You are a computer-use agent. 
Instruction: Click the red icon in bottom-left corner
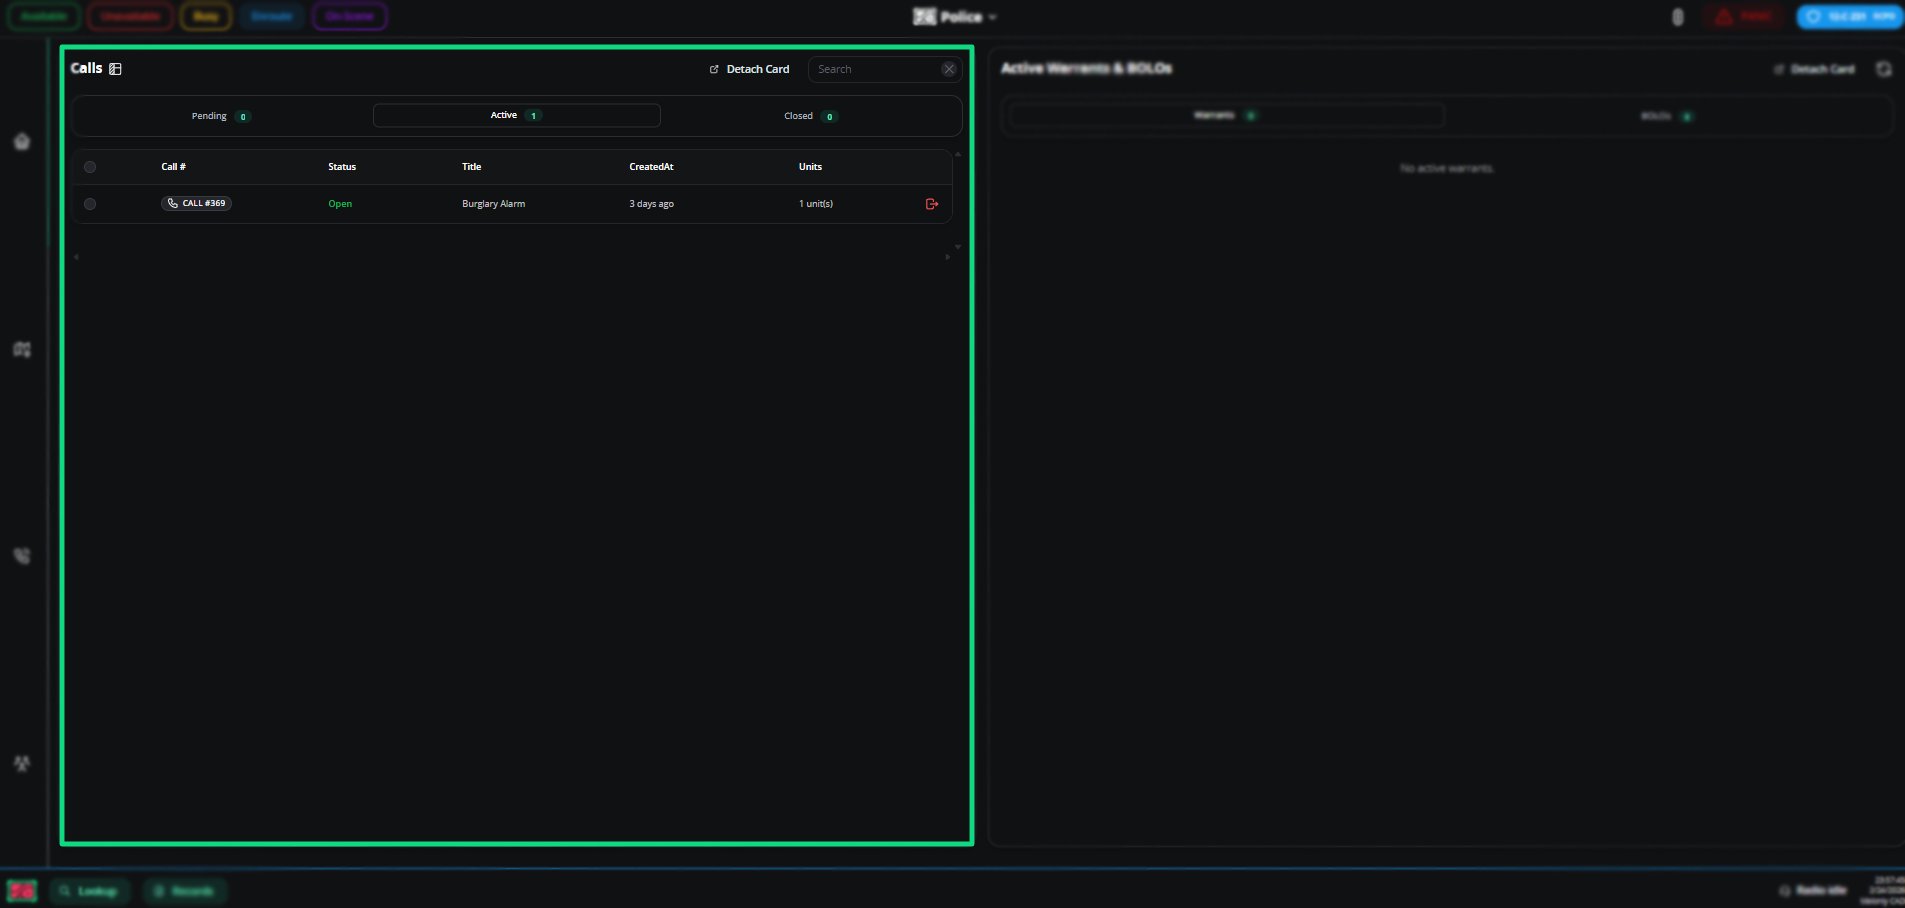22,890
